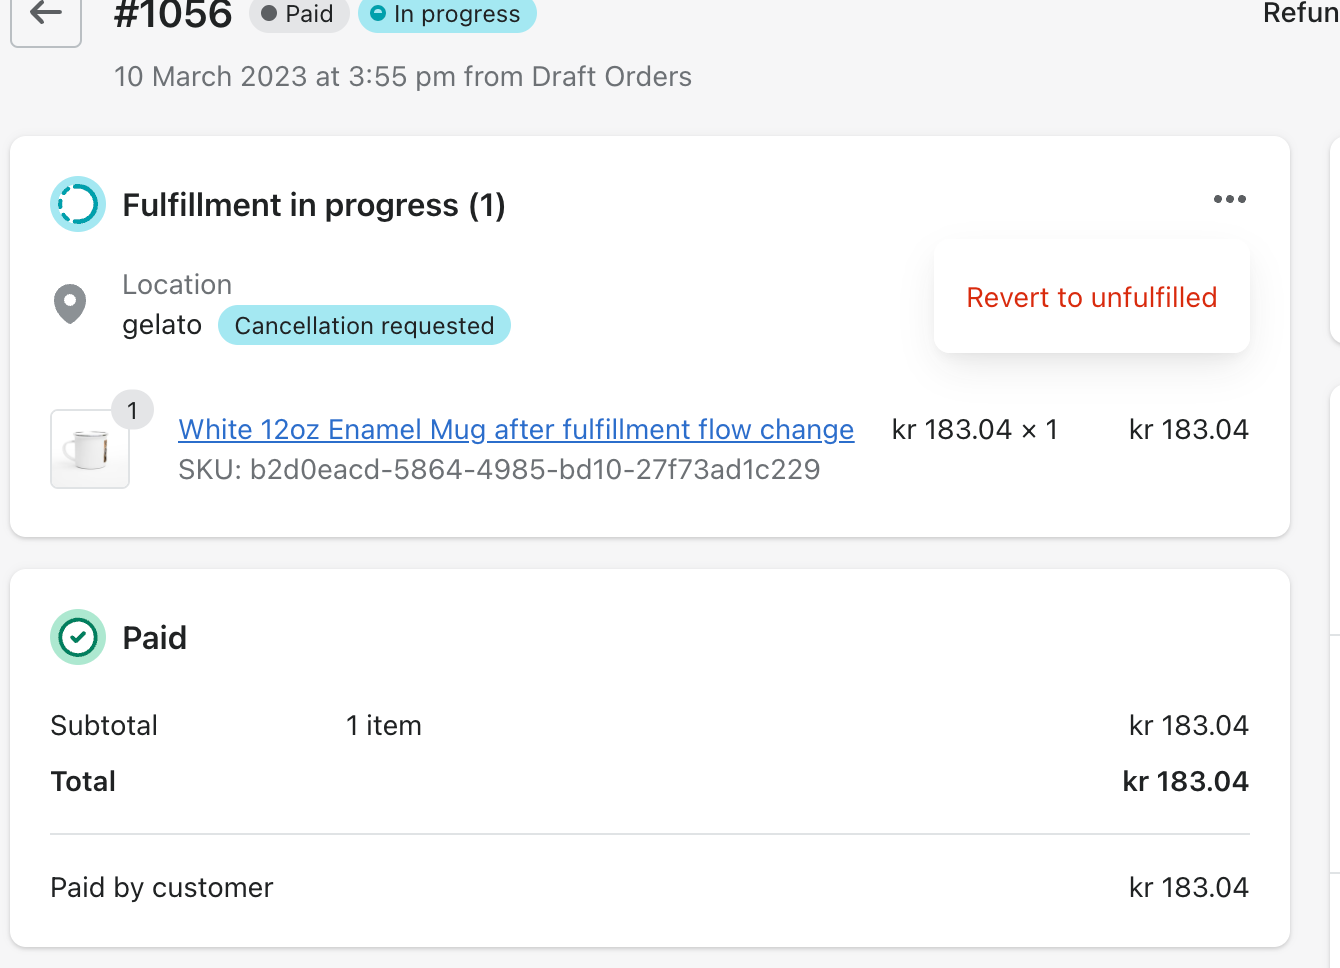Click the Paid checkmark status icon
The height and width of the screenshot is (968, 1340).
pyautogui.click(x=78, y=637)
